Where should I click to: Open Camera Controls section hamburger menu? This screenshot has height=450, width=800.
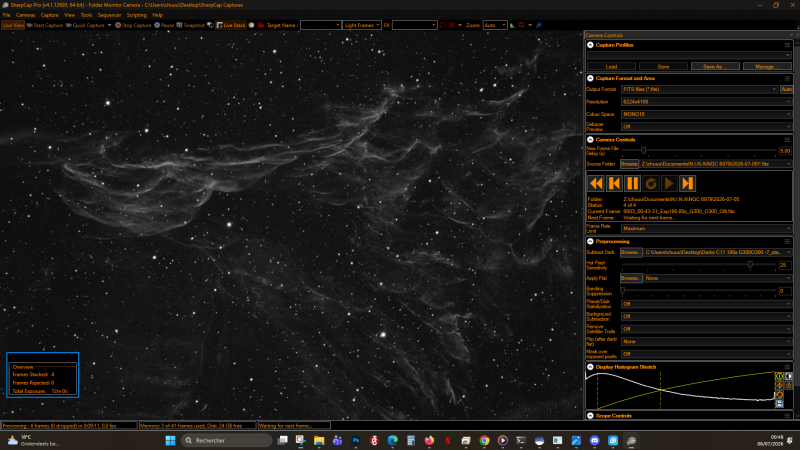[787, 139]
